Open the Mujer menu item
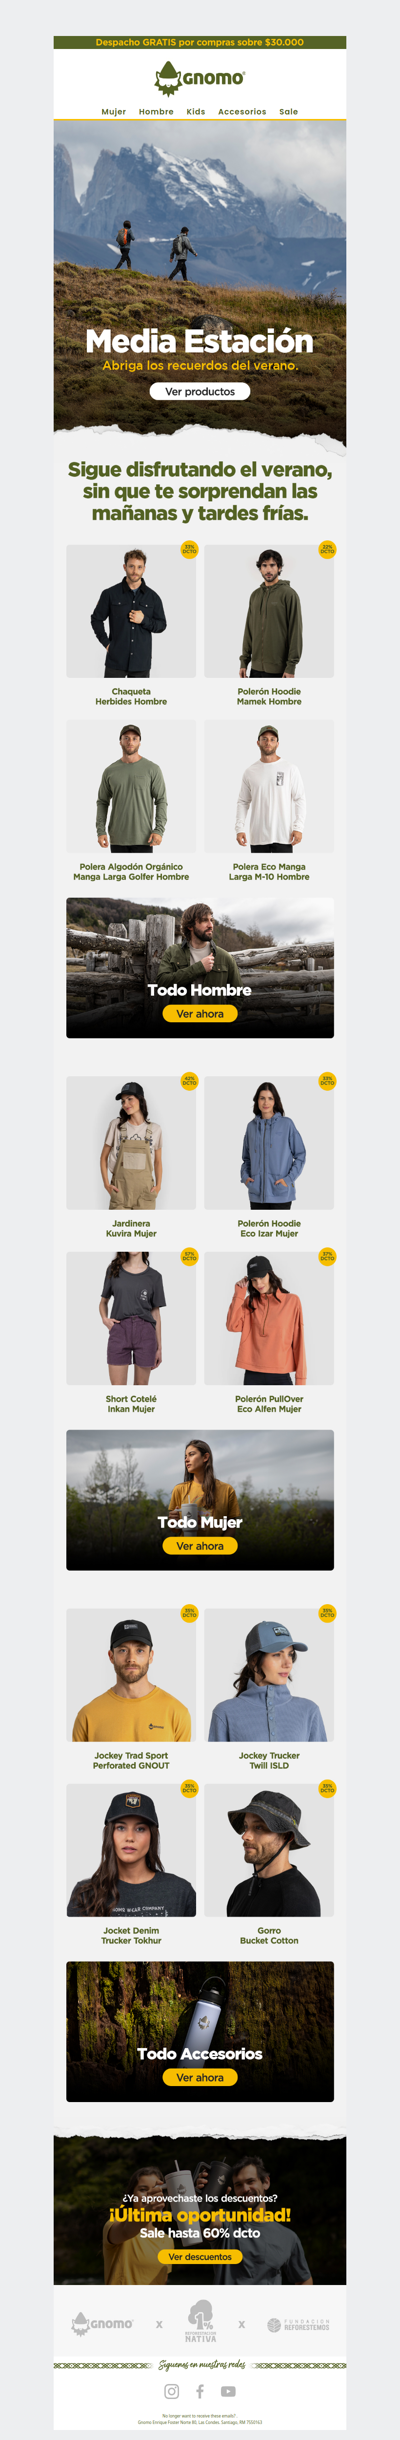This screenshot has height=2440, width=400. pyautogui.click(x=114, y=112)
